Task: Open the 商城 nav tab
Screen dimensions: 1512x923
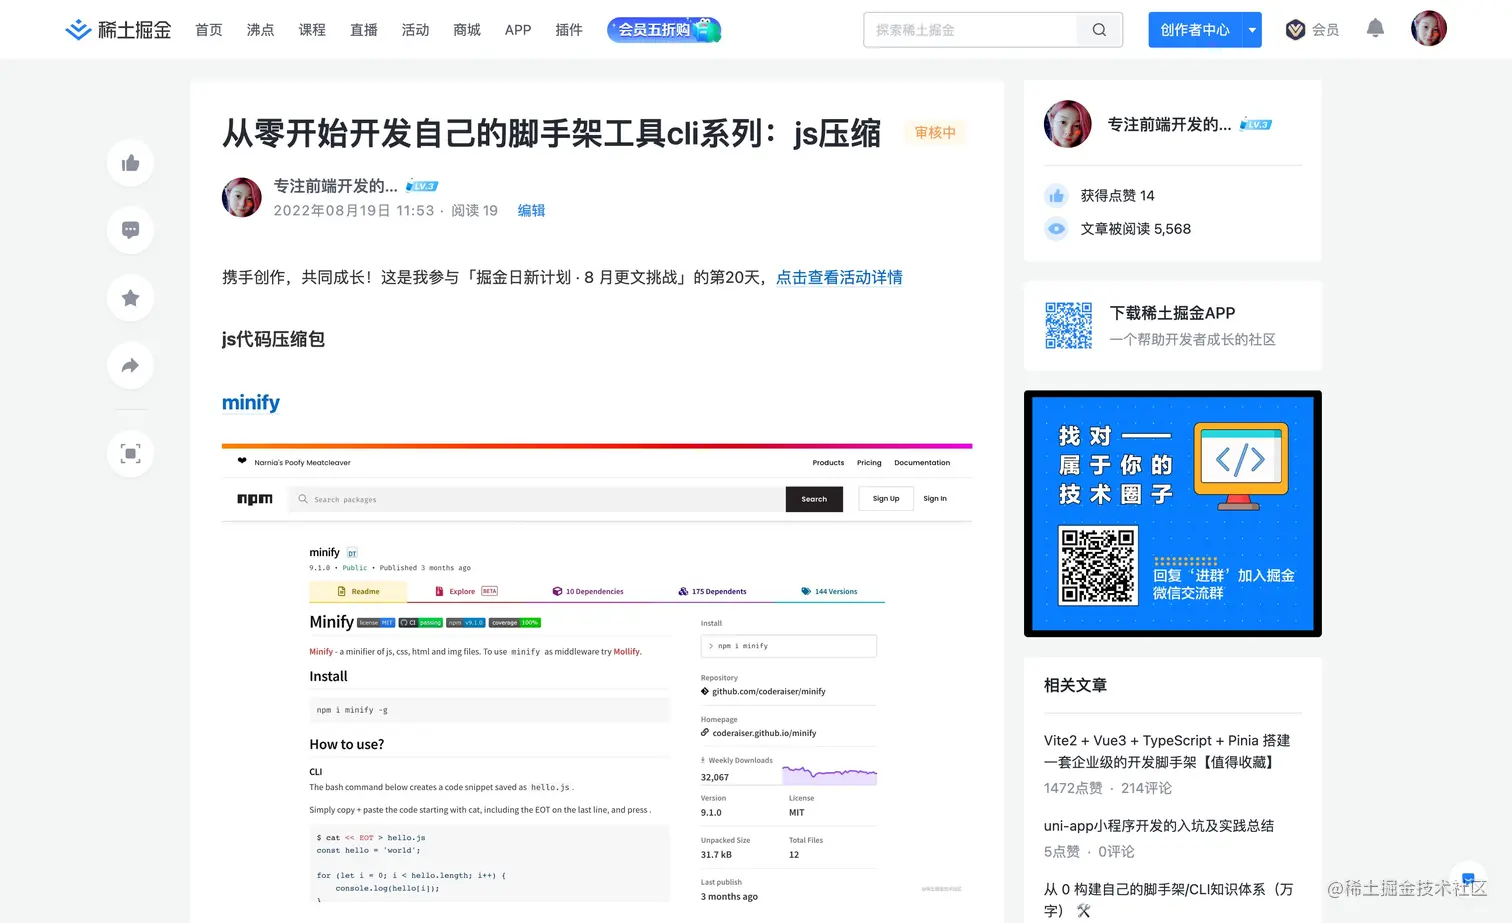Action: coord(467,30)
